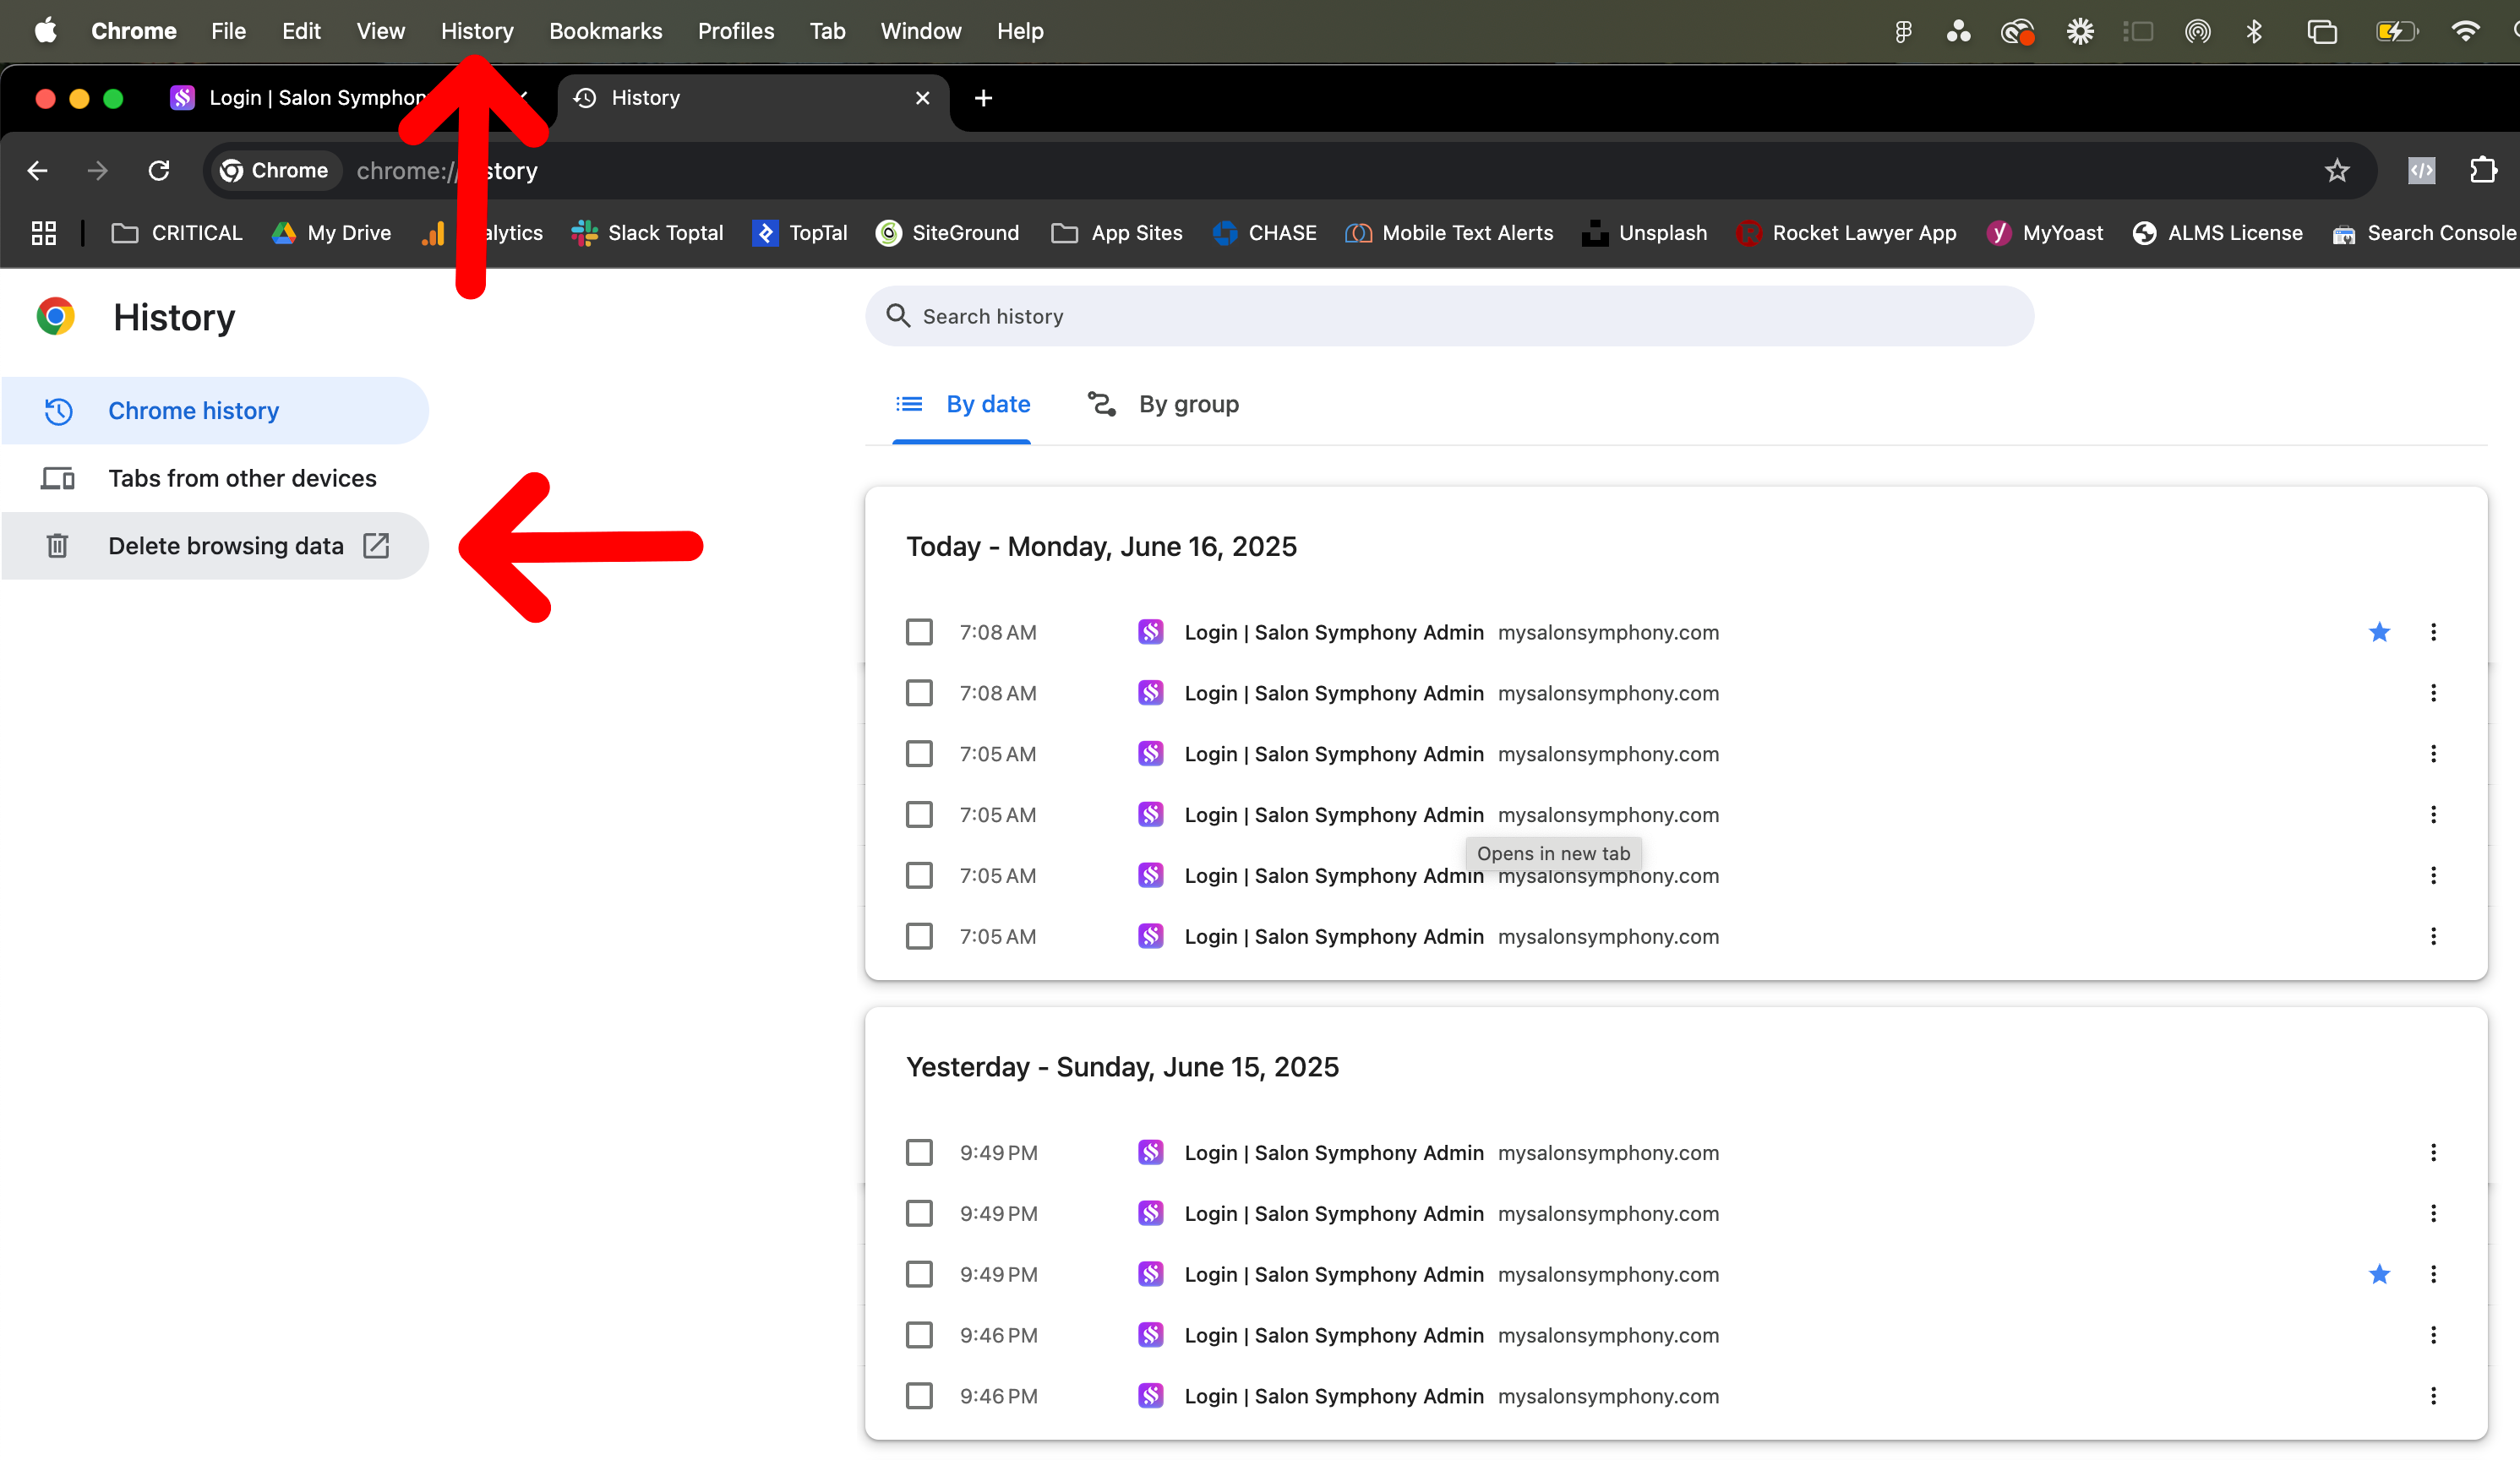Open actions menu for second 9:49 PM entry
The width and height of the screenshot is (2520, 1460).
(x=2433, y=1214)
